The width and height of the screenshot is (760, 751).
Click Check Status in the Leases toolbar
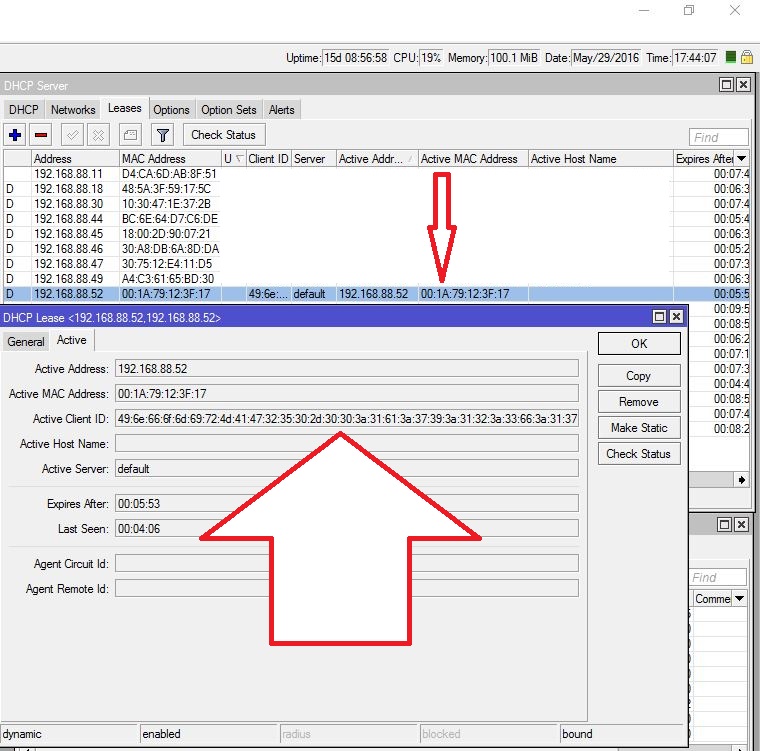point(223,135)
